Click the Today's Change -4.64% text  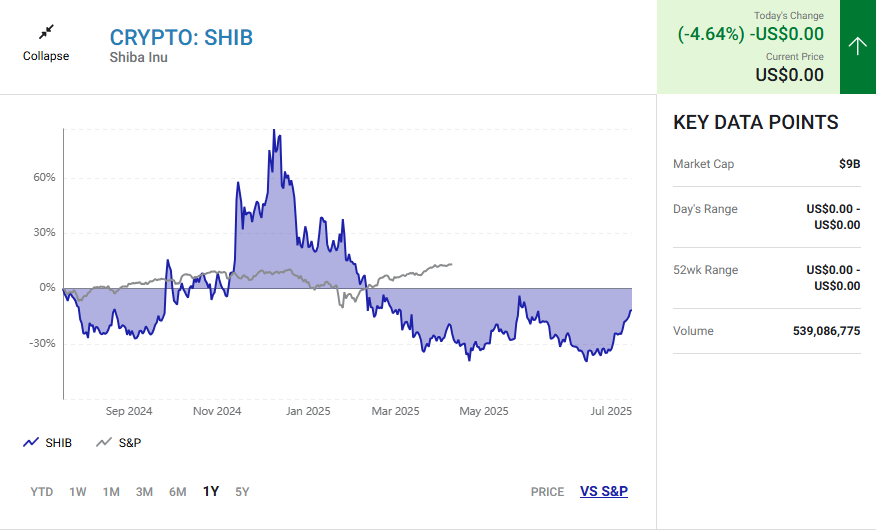pyautogui.click(x=750, y=34)
